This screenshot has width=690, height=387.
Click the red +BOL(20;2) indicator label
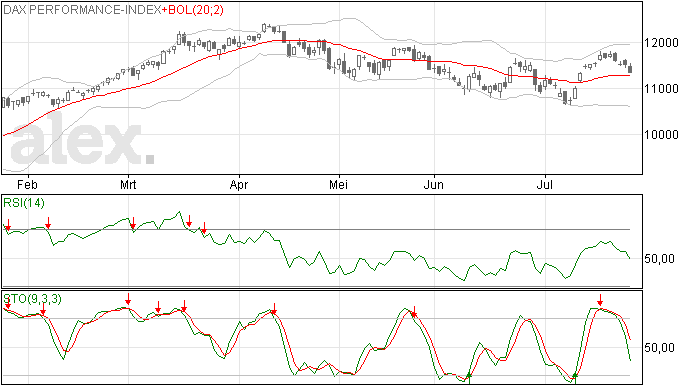193,9
